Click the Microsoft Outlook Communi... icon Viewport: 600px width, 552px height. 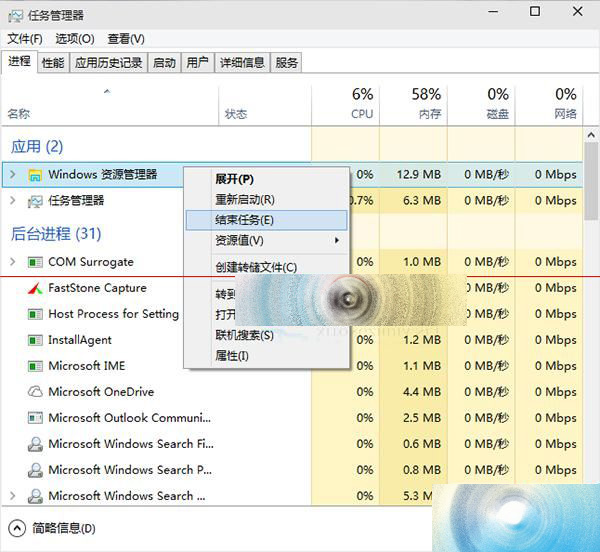coord(35,418)
